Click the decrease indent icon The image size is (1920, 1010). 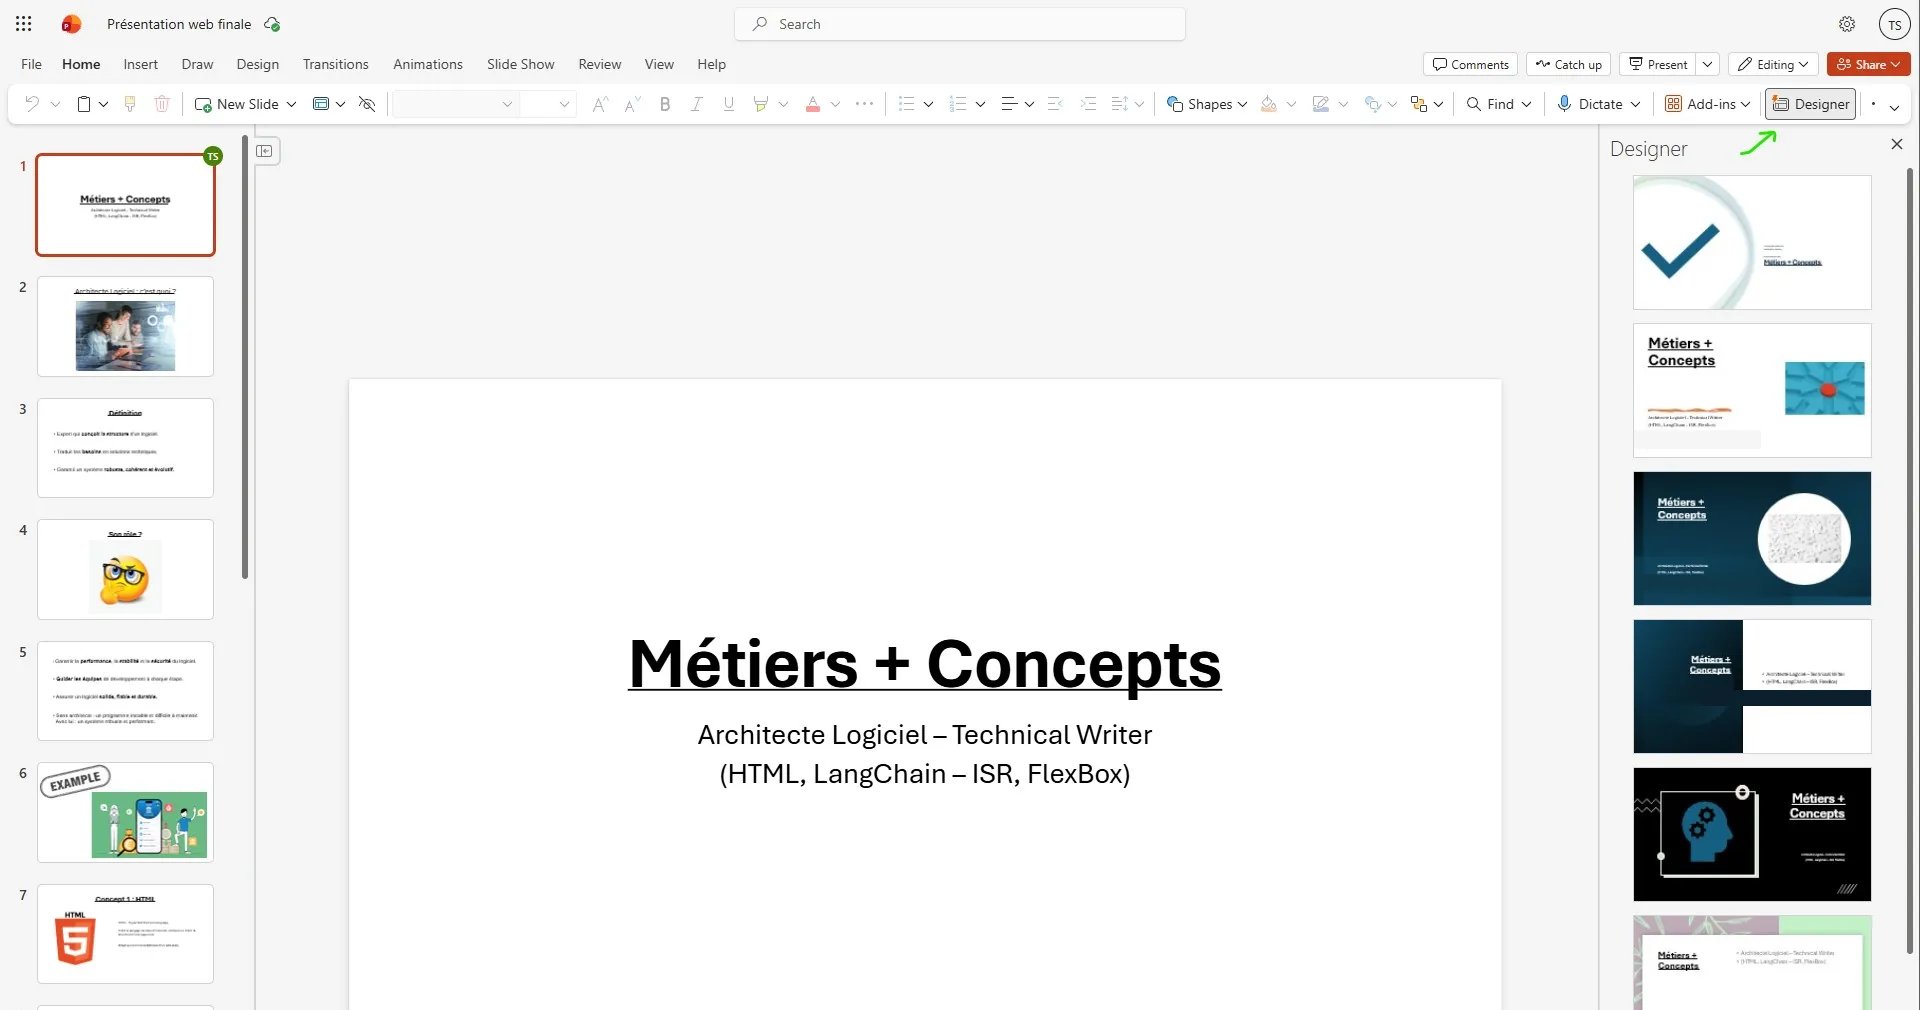(x=1055, y=104)
